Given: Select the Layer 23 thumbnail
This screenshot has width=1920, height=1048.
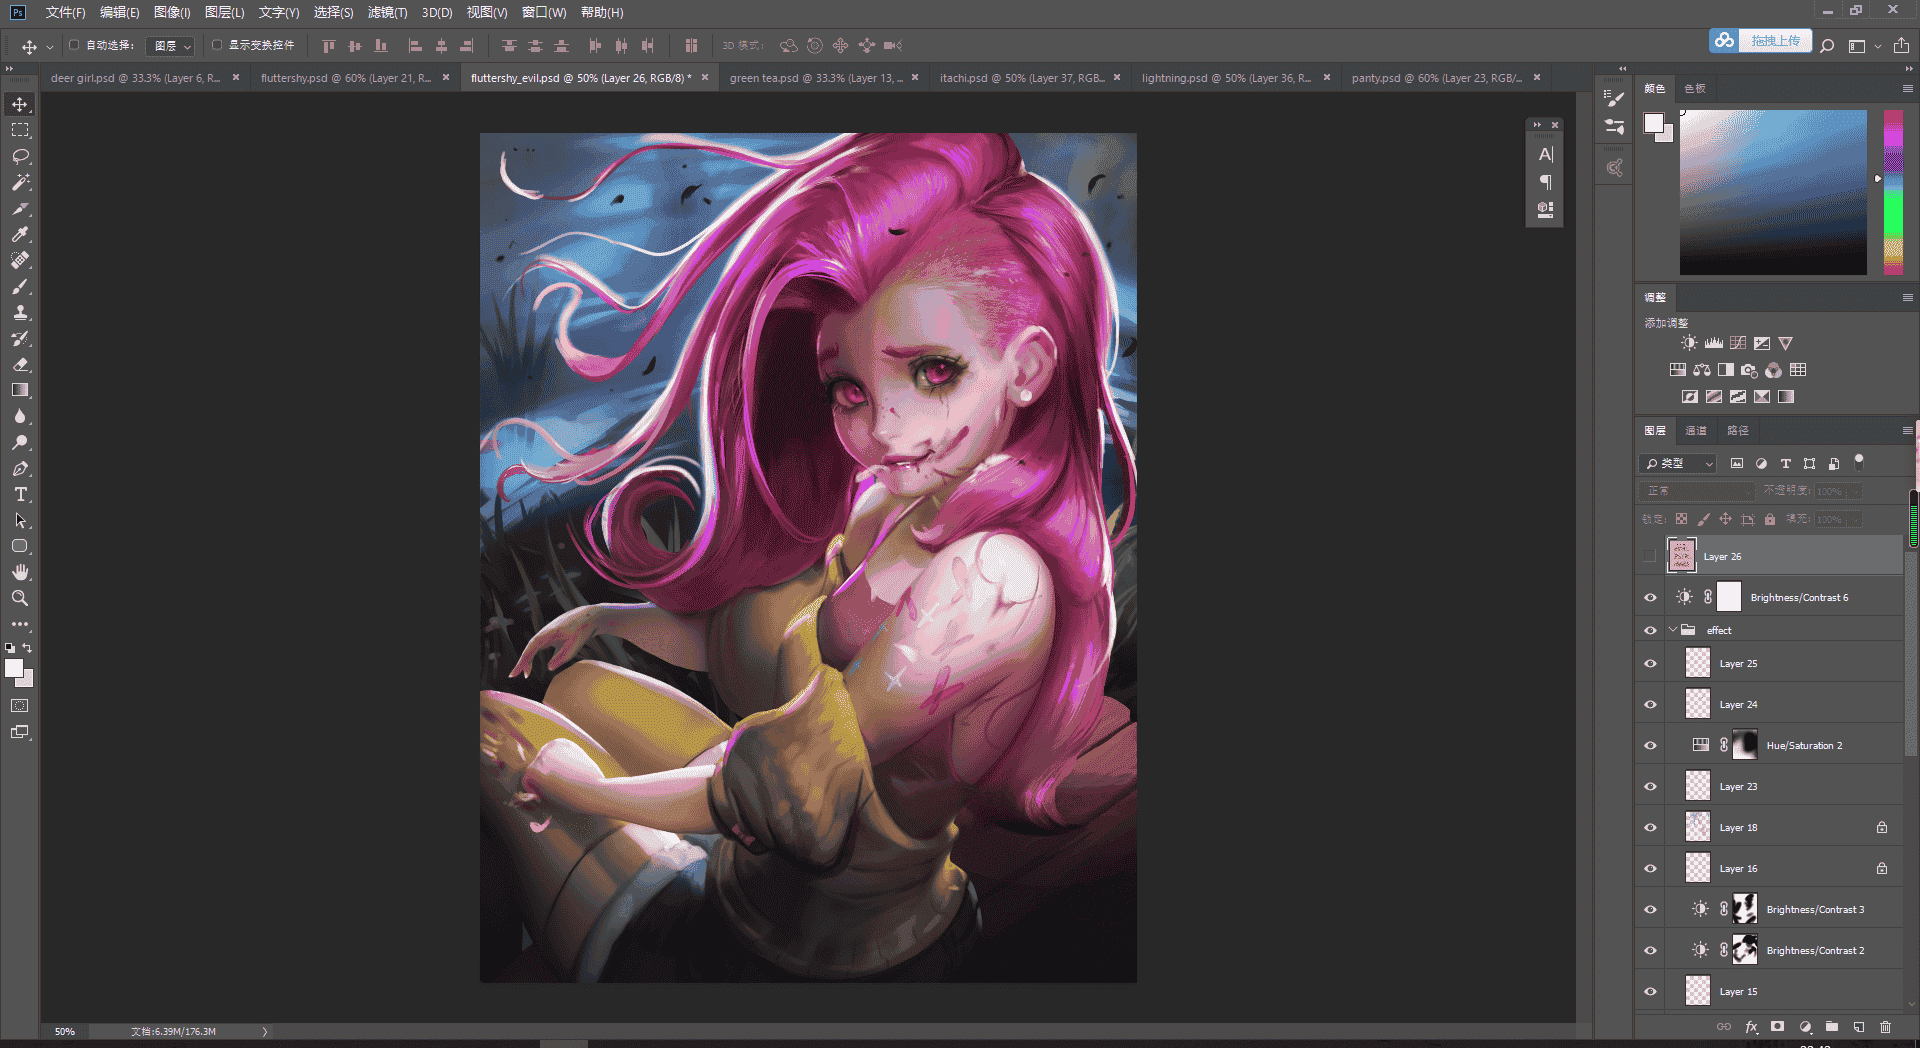Looking at the screenshot, I should [x=1698, y=786].
